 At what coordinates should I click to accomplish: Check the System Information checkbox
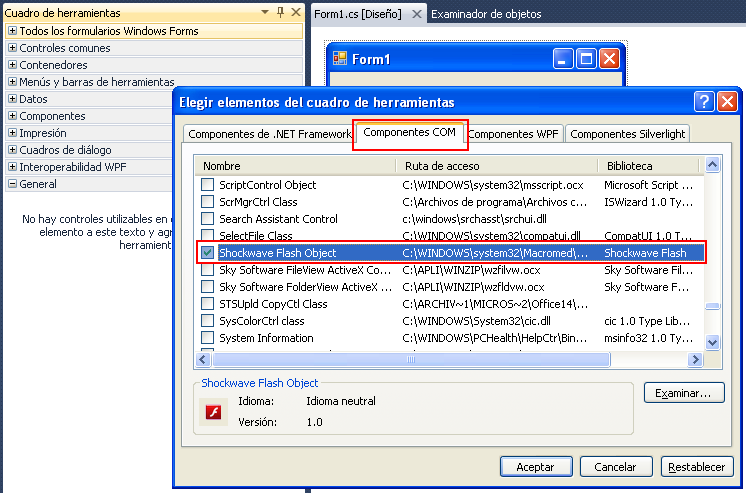207,338
